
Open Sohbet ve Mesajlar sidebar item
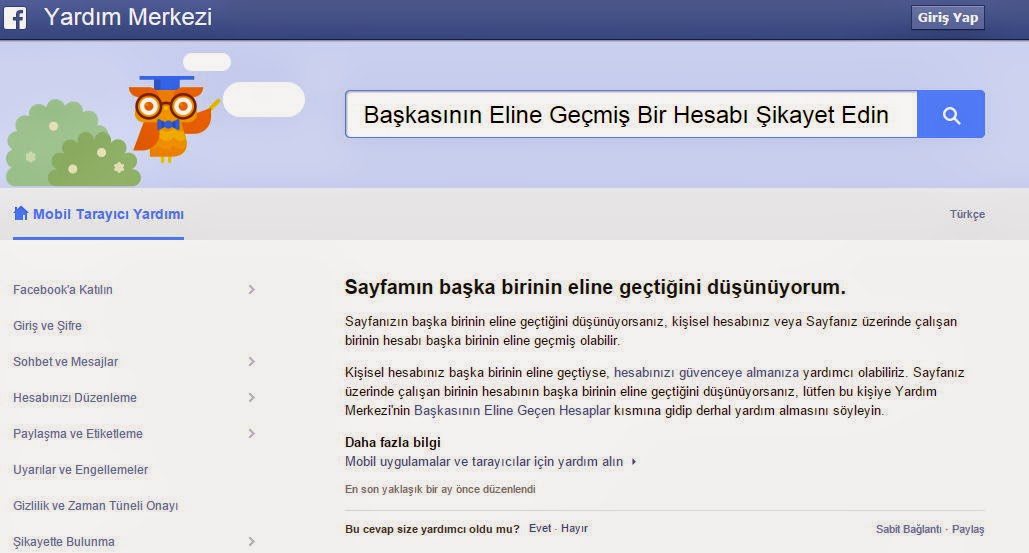pos(66,361)
